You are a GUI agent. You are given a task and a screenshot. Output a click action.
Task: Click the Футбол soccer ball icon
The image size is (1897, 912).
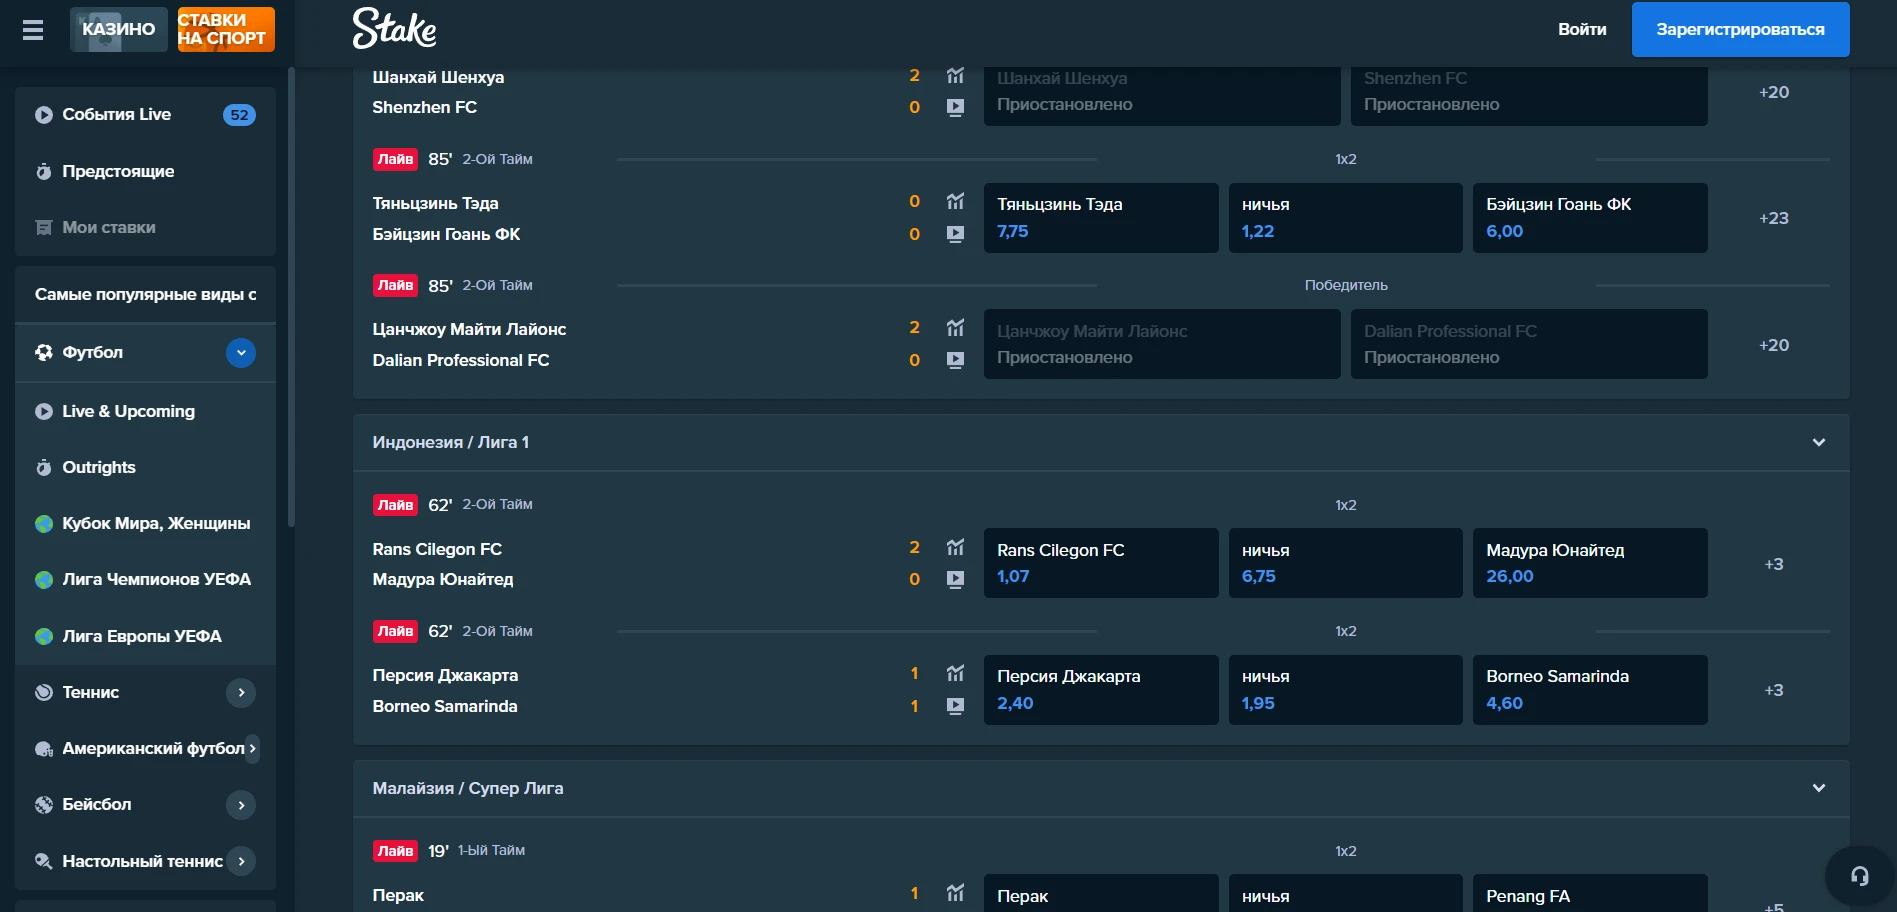coord(43,352)
